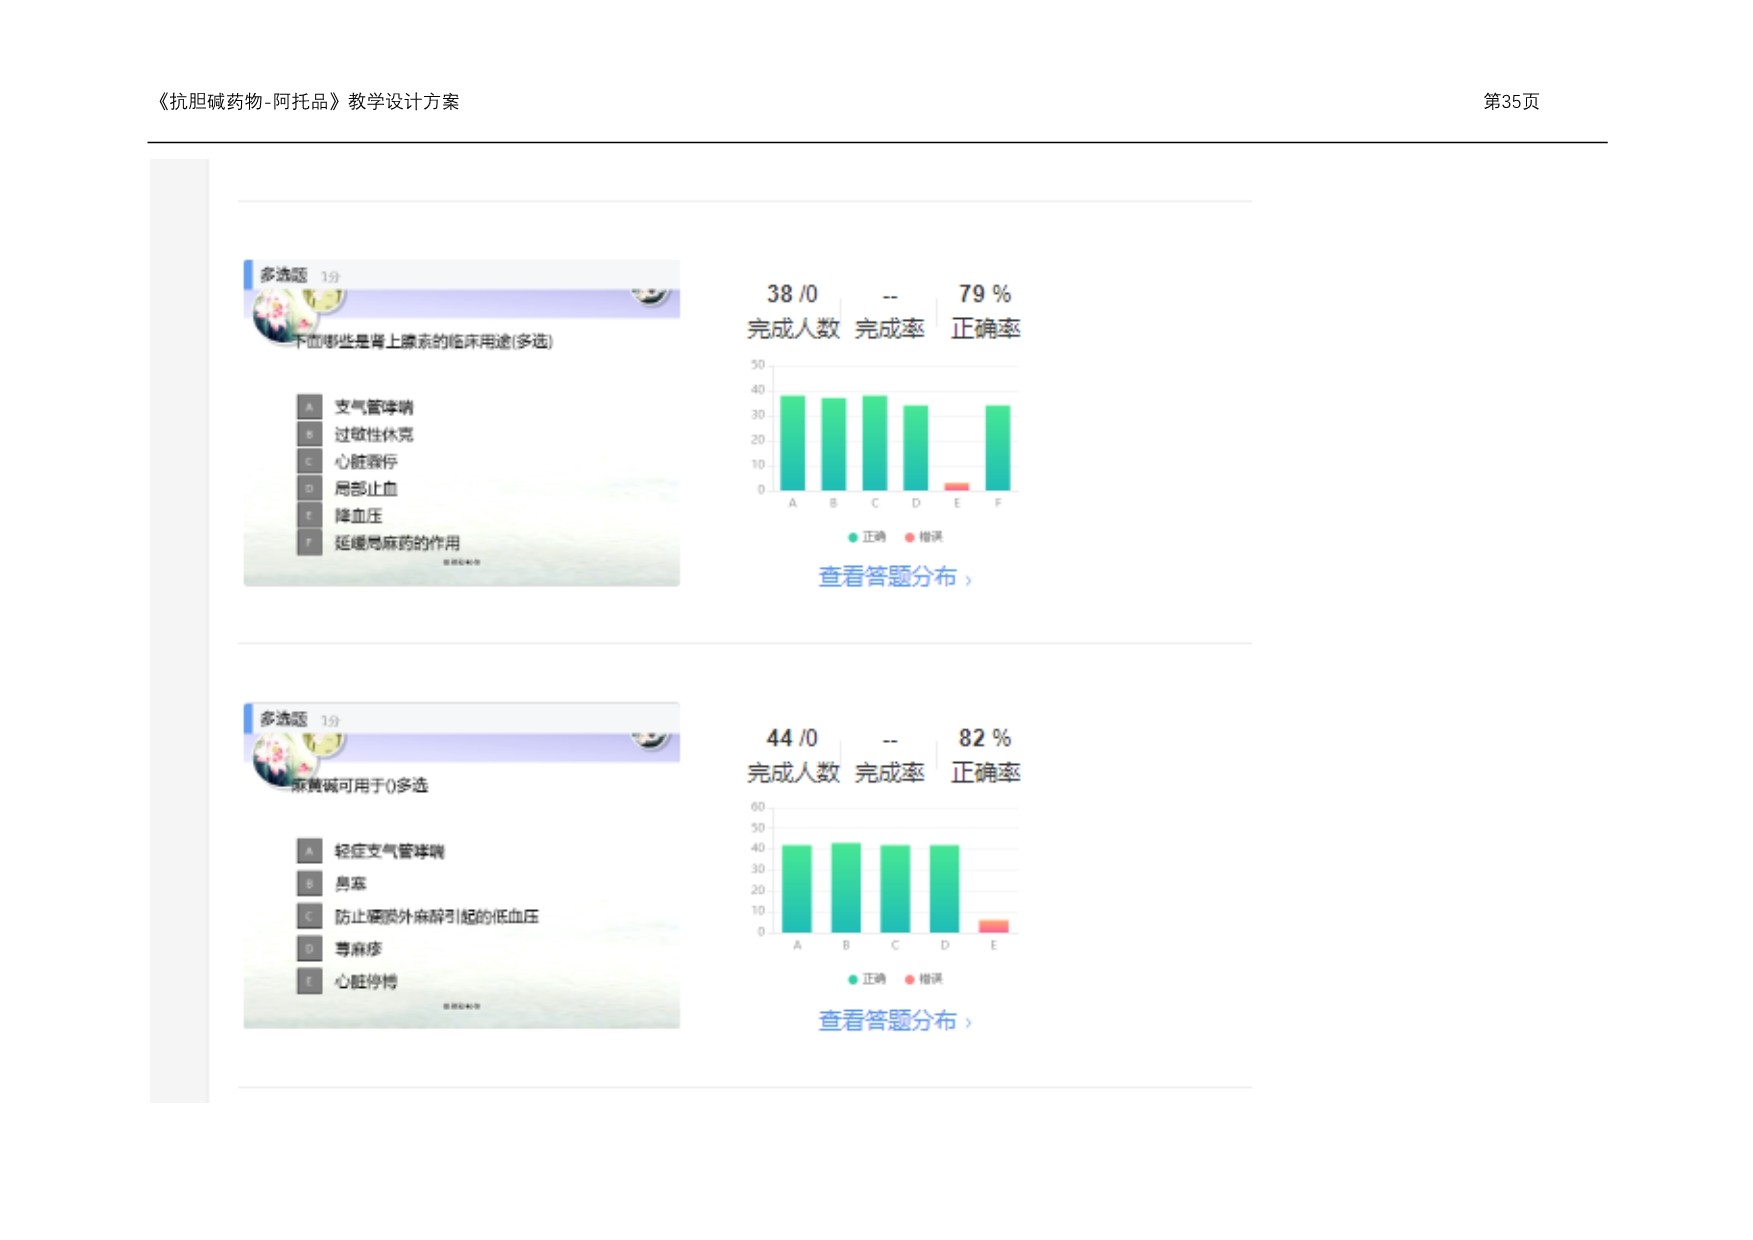
Task: Click option C text 防止硬膜外麻醉引起的低血压
Action: point(436,916)
